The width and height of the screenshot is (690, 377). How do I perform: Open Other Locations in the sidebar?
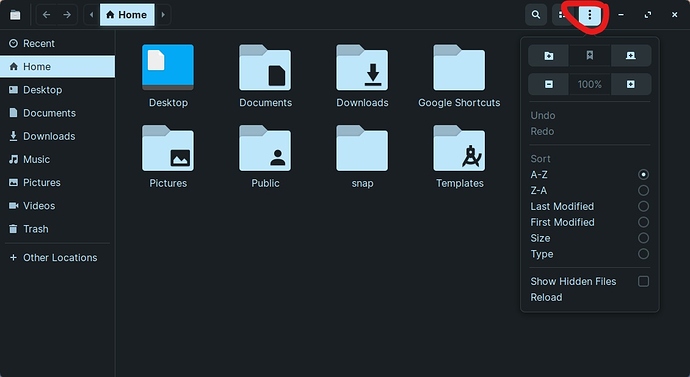click(57, 258)
